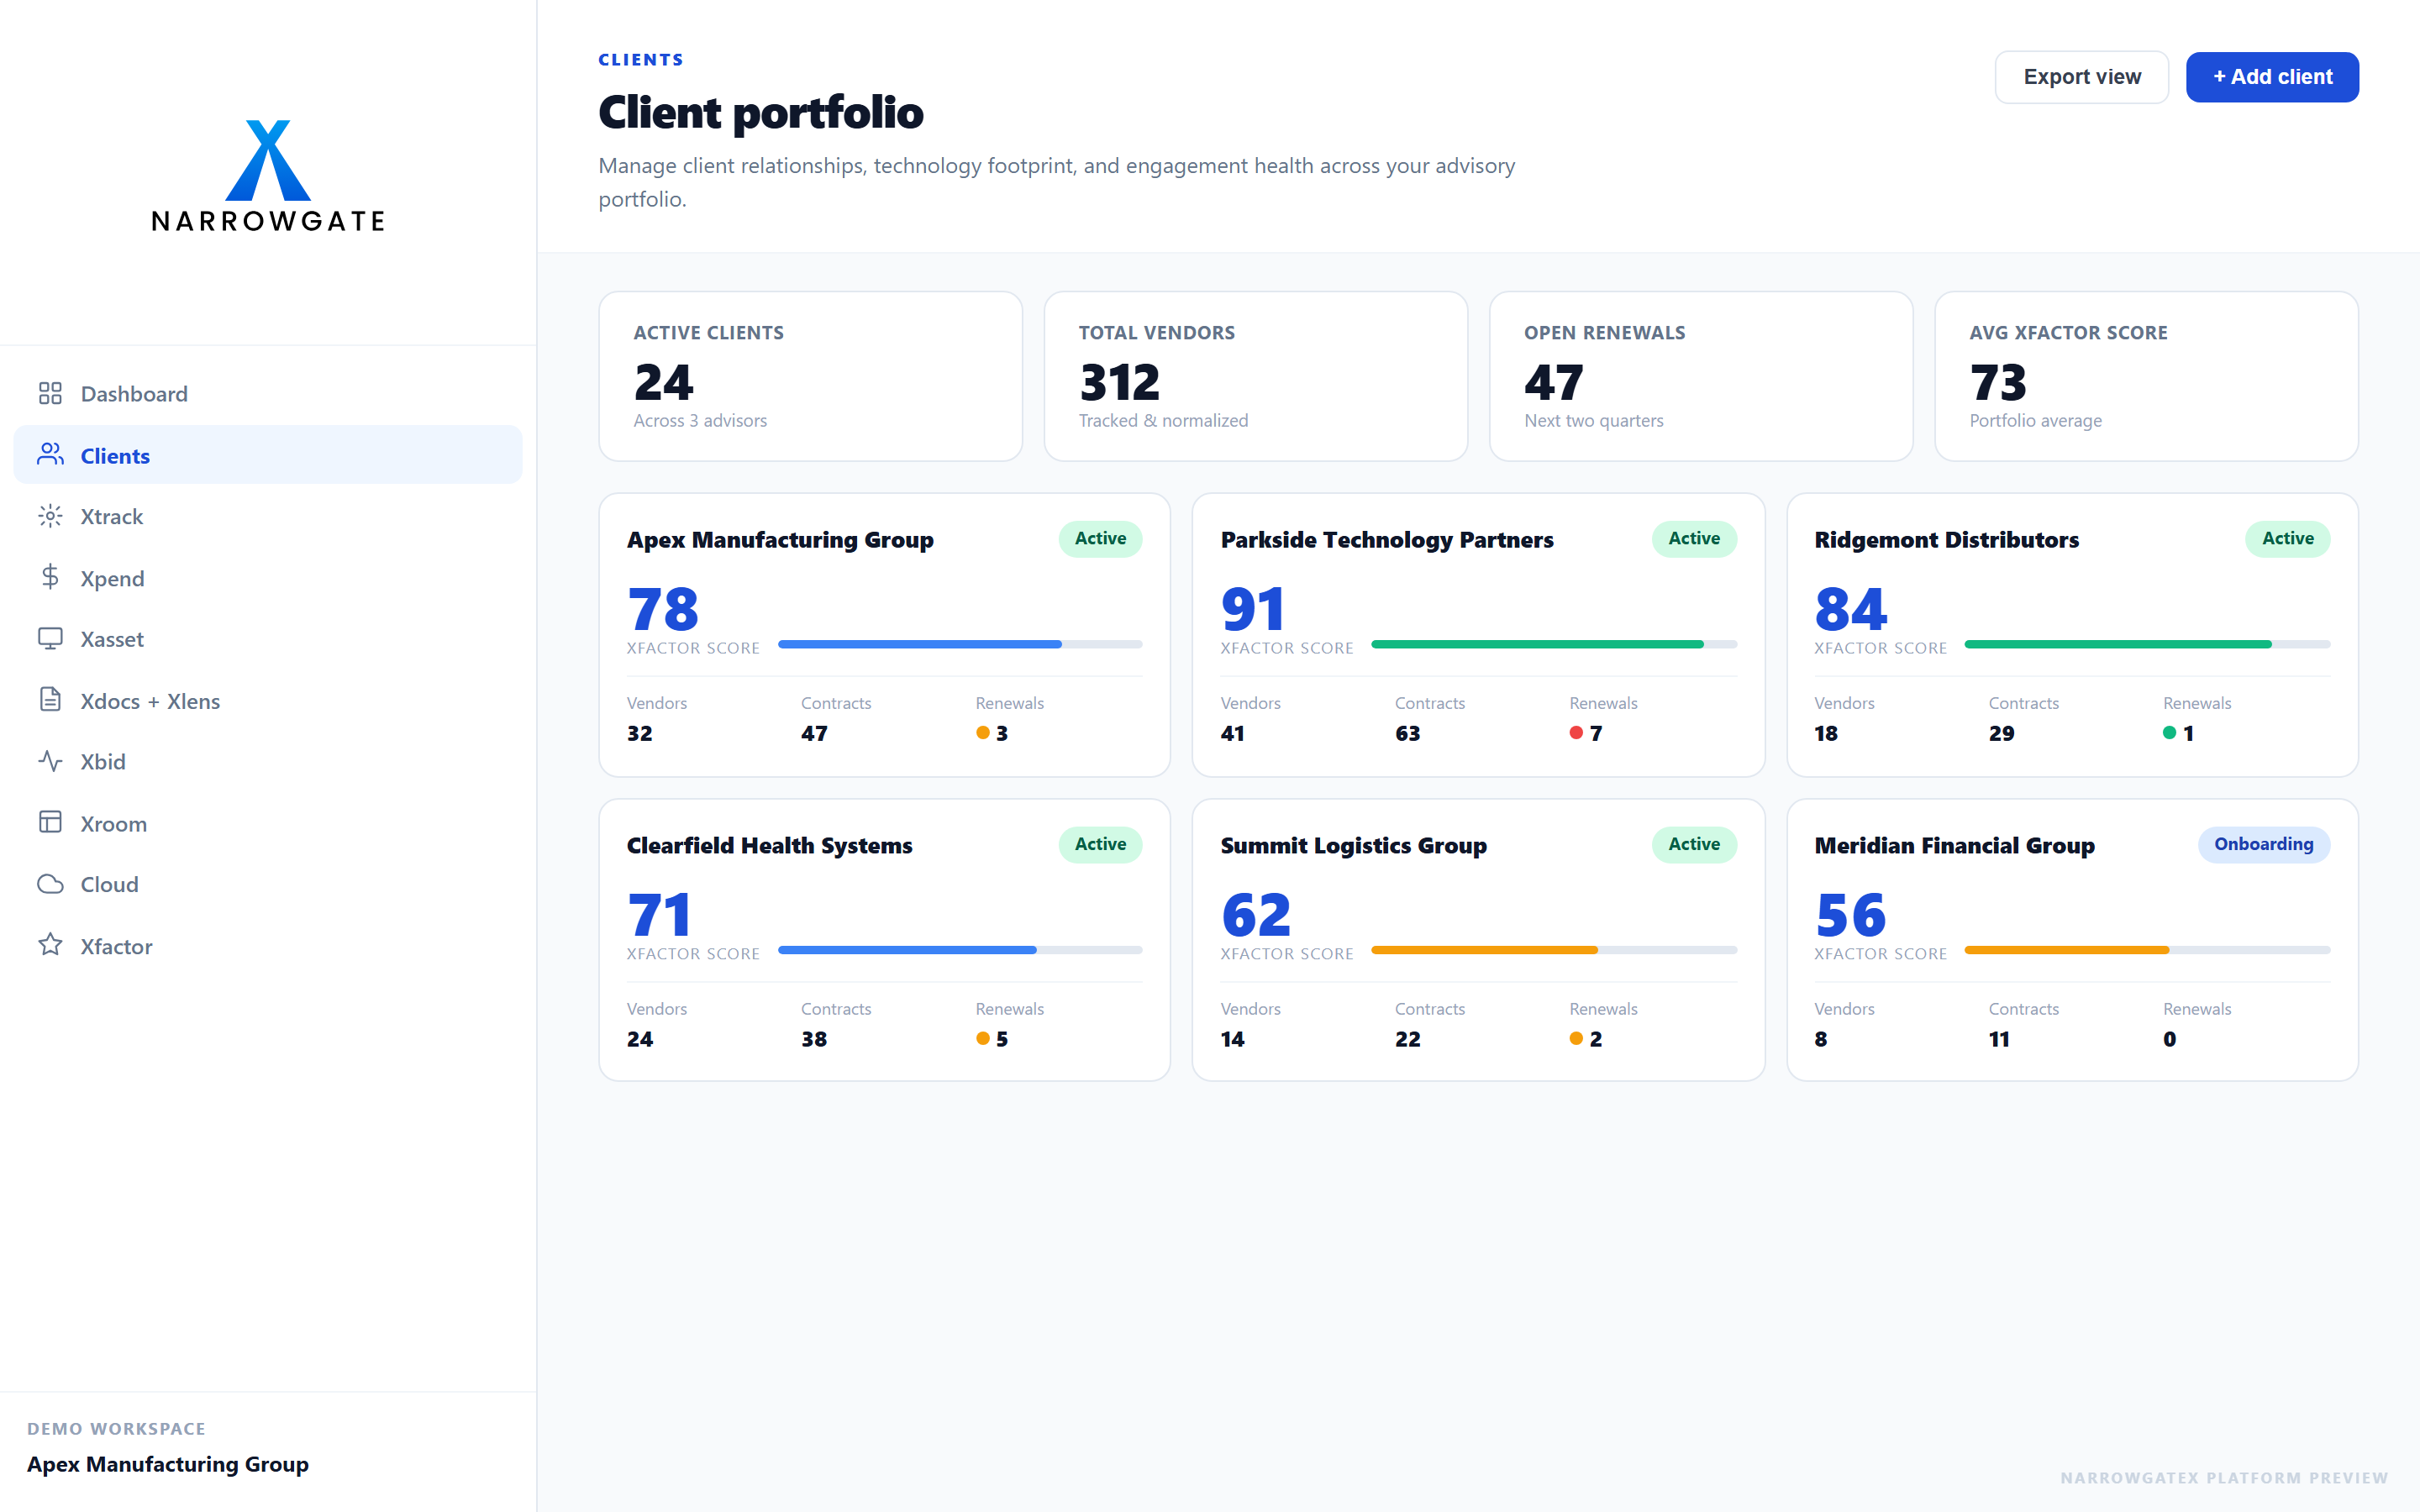The height and width of the screenshot is (1512, 2420).
Task: Open Parkside Technology Partners card title
Action: (1387, 540)
